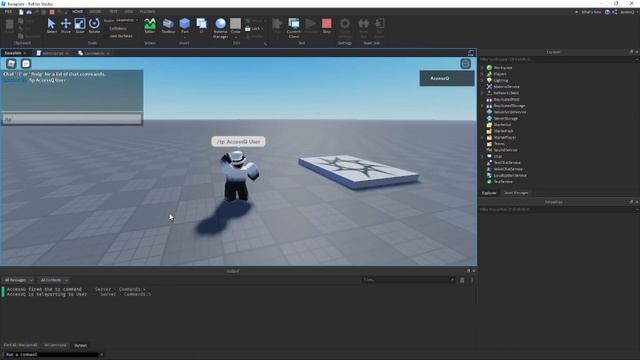Stop the playtest with the red Stop button

tap(327, 26)
